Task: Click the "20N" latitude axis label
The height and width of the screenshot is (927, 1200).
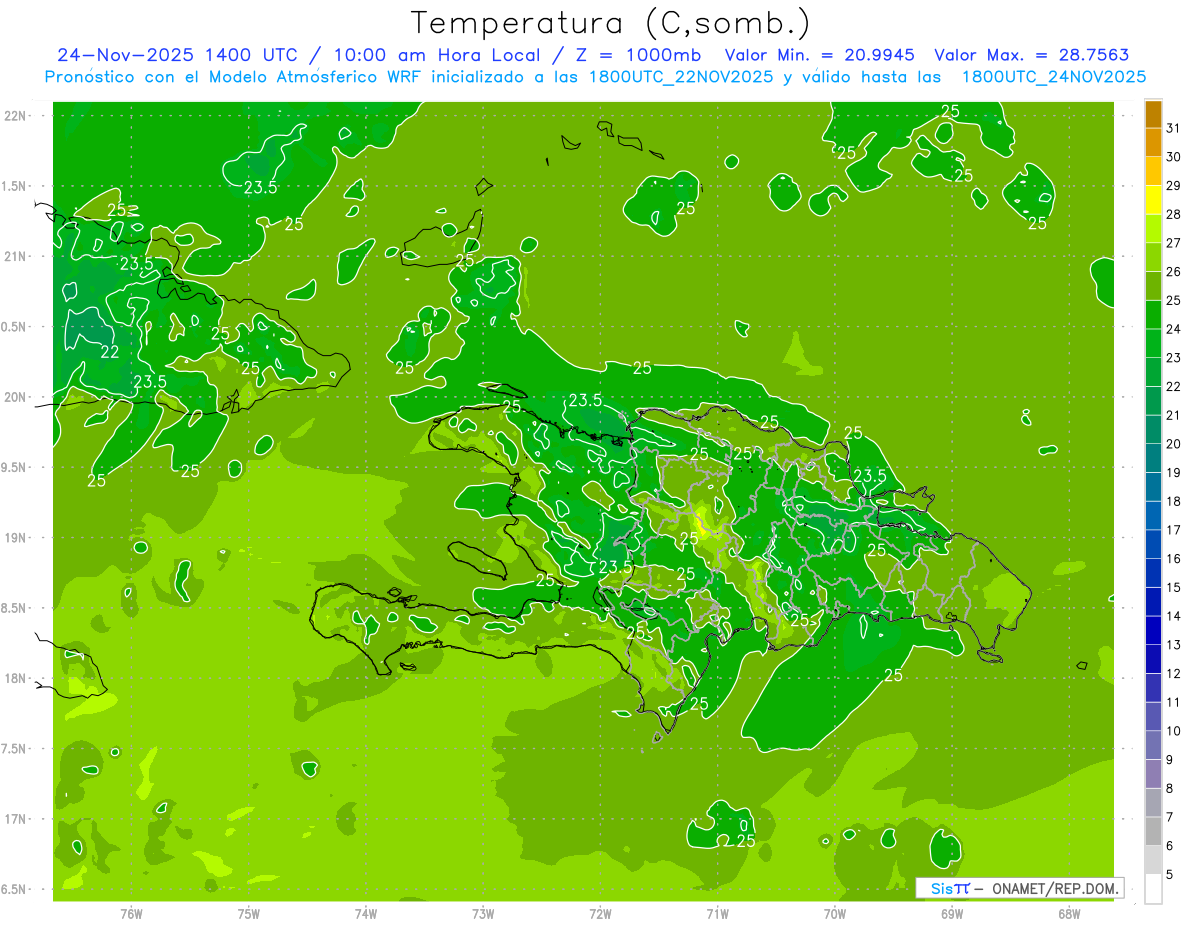Action: [x=14, y=397]
